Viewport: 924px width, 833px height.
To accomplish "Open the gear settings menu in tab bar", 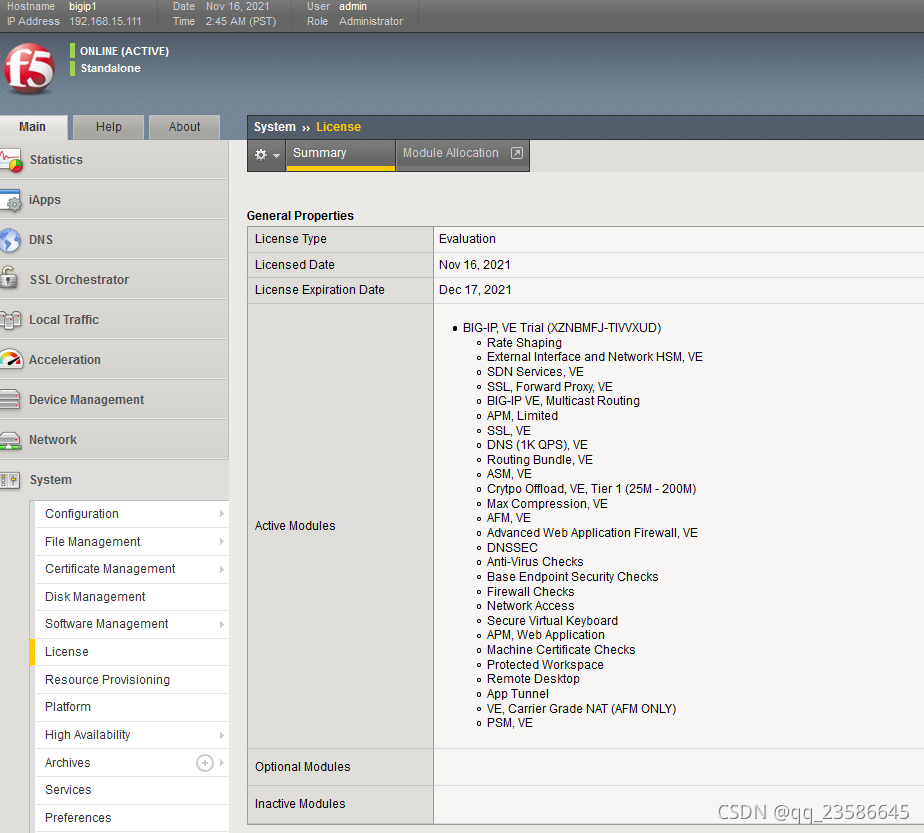I will [266, 155].
